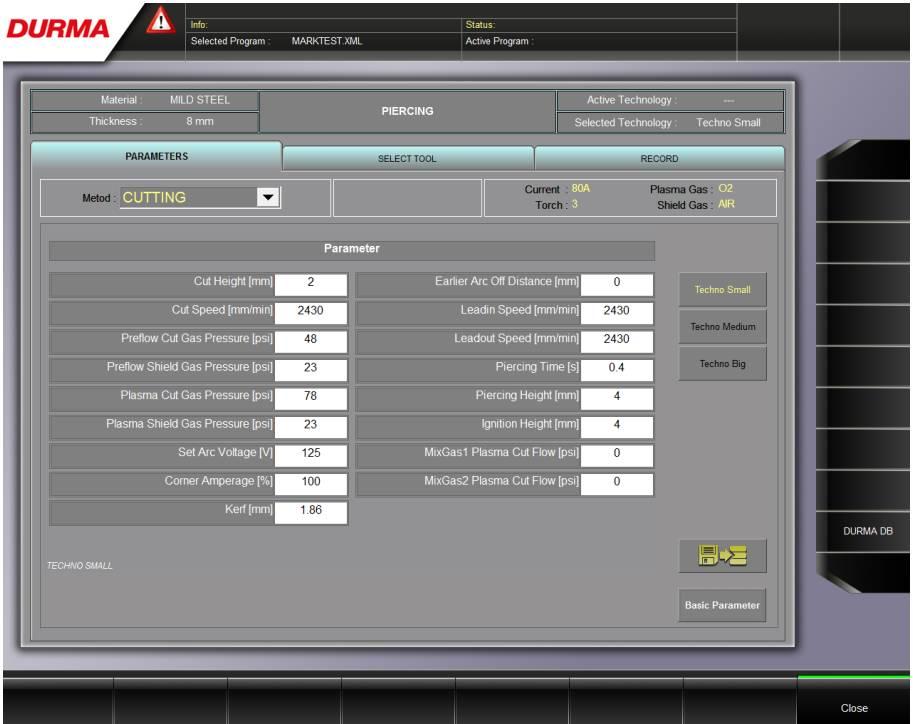Open the RECORD tab
The height and width of the screenshot is (724, 913).
pyautogui.click(x=659, y=159)
